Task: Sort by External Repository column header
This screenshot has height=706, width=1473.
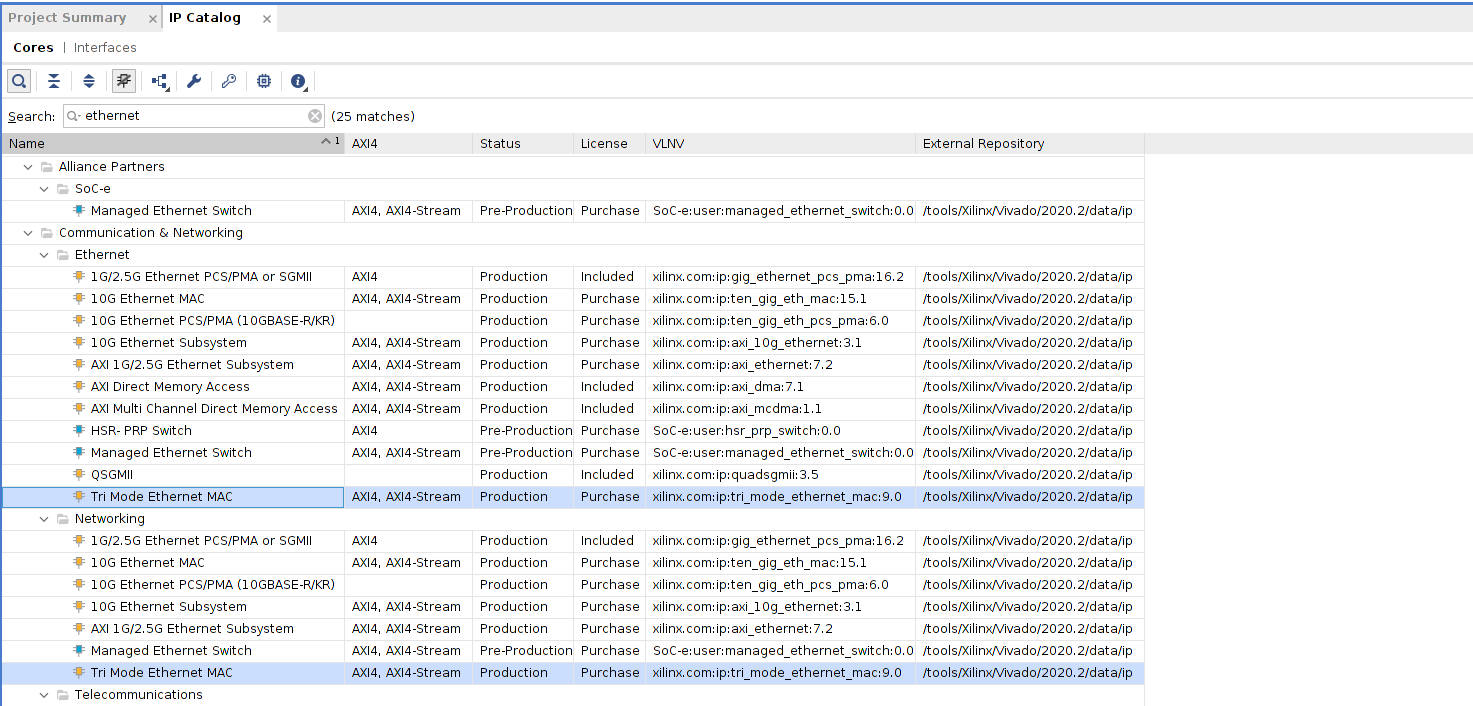Action: (1029, 144)
